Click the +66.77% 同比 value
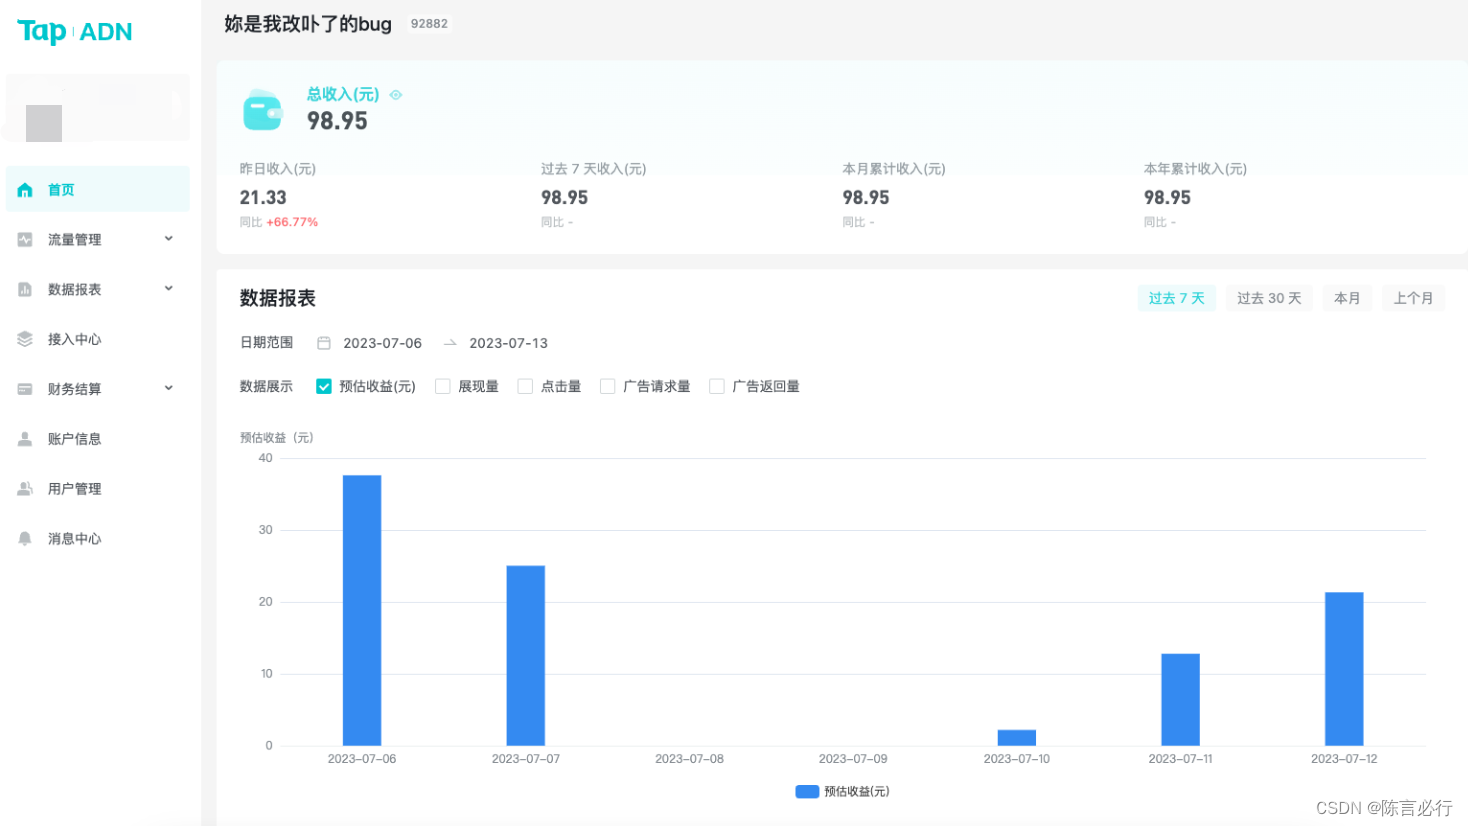 292,222
